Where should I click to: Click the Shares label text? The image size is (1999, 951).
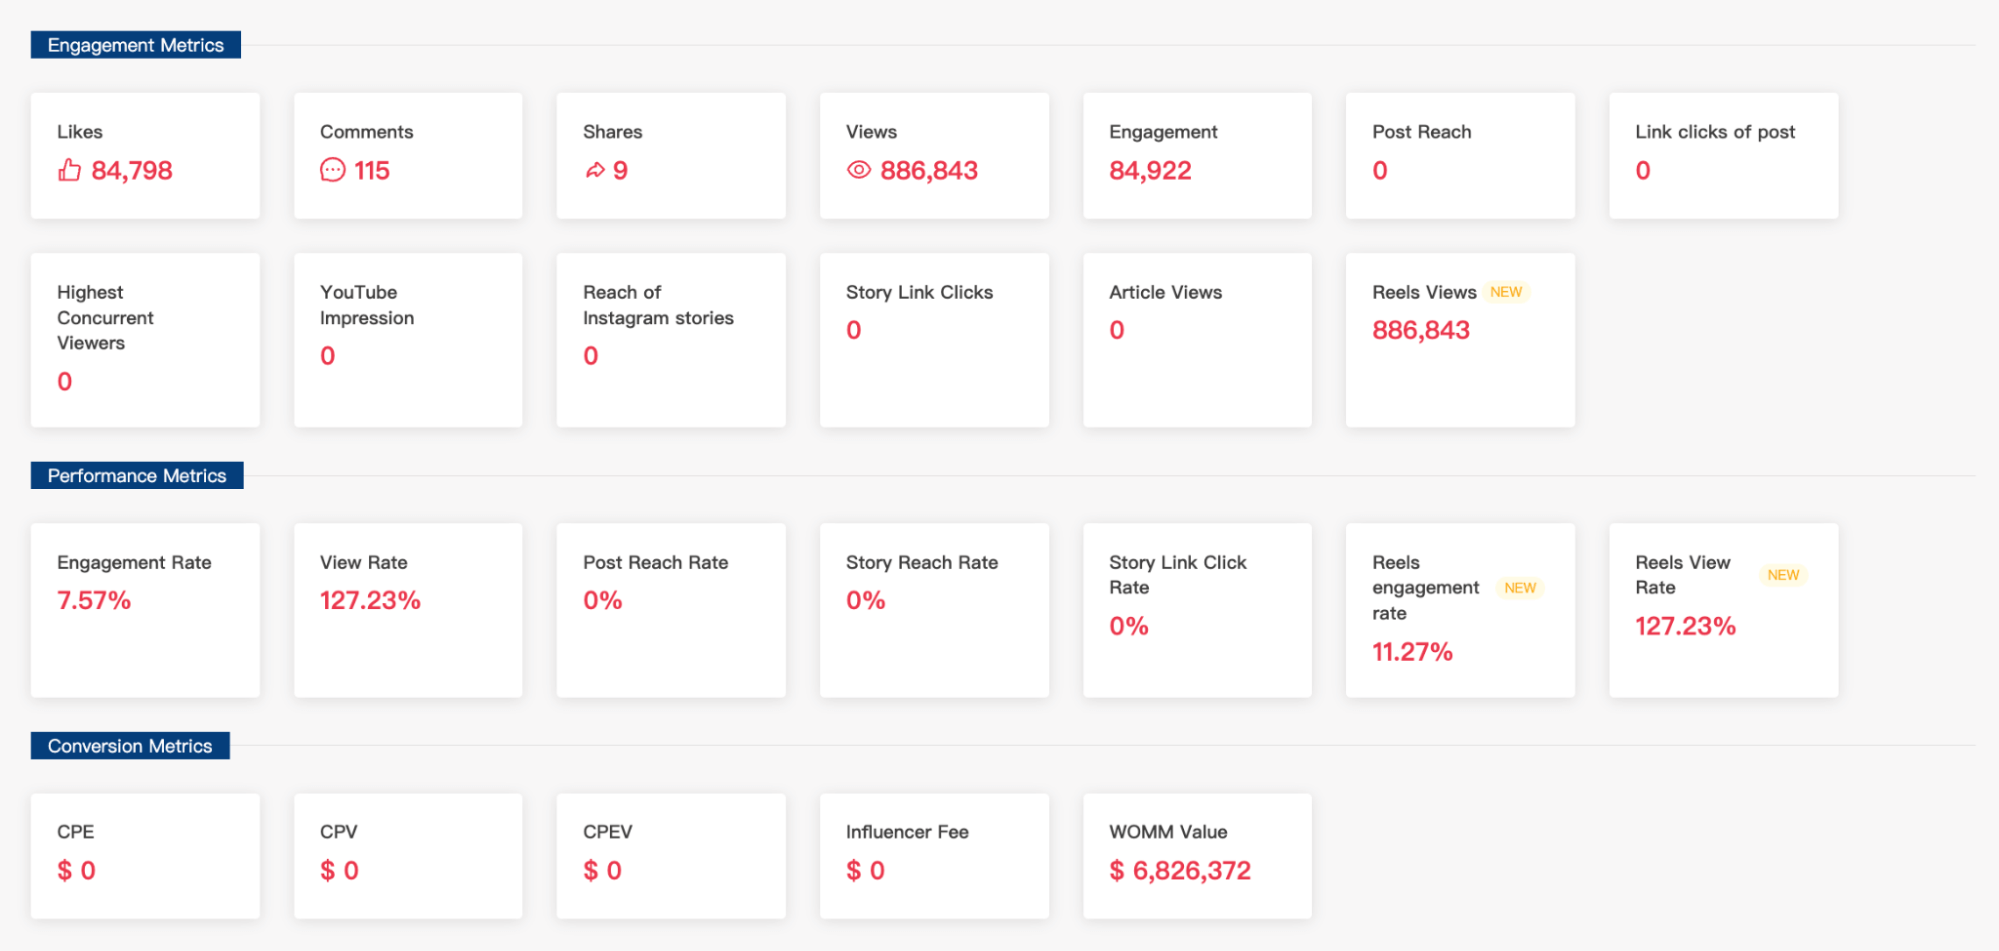tap(612, 132)
